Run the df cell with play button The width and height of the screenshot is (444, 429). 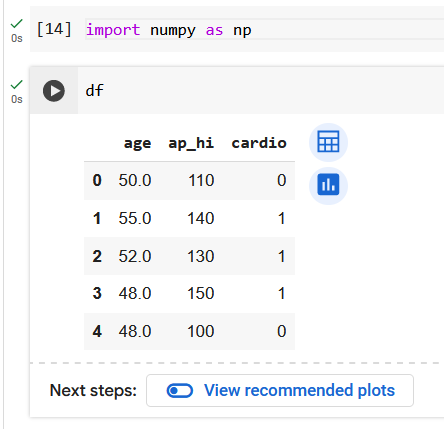coord(54,91)
